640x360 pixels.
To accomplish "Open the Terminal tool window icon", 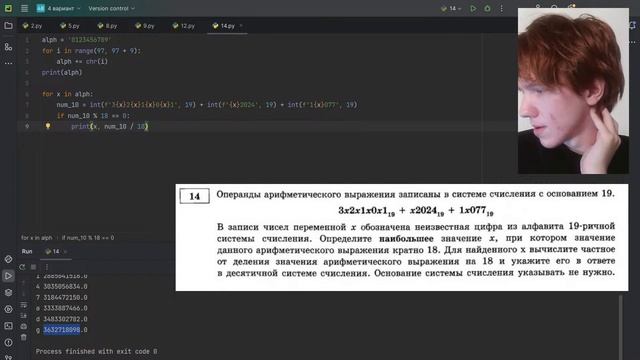I will 8,326.
